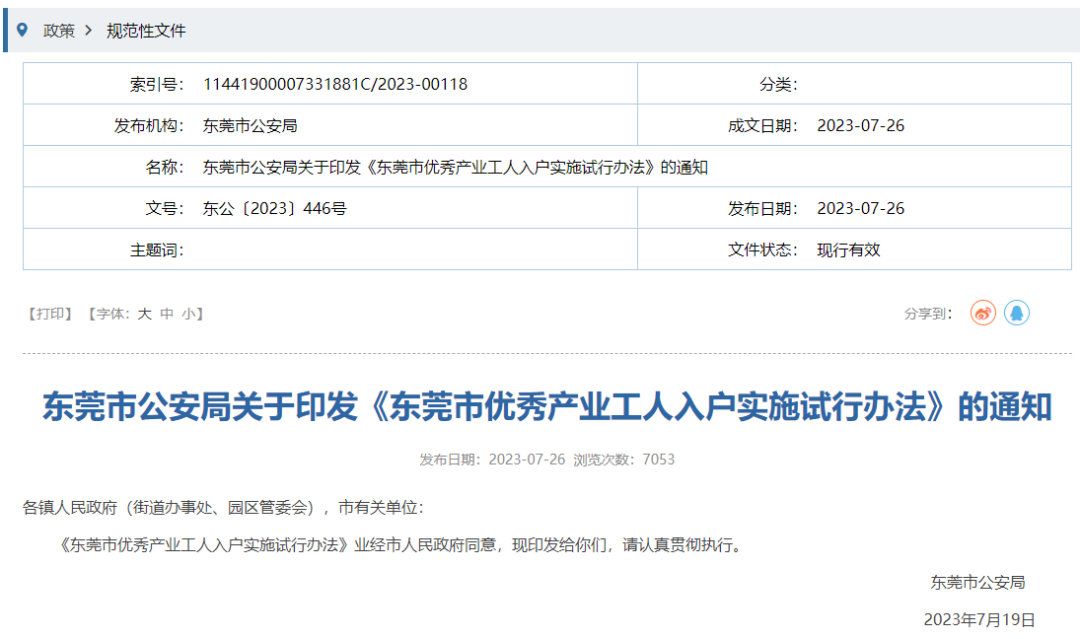1080x639 pixels.
Task: Print the page using 打印
Action: [49, 314]
